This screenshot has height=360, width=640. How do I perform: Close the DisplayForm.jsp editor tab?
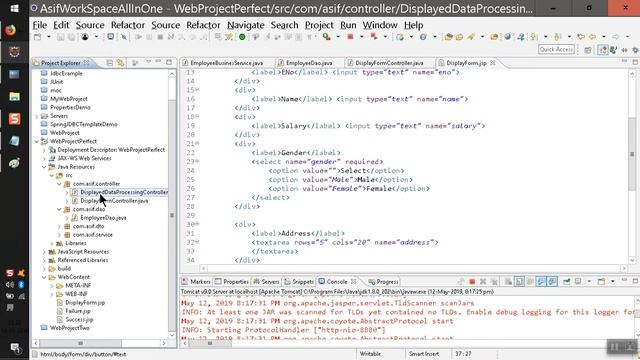[x=493, y=63]
